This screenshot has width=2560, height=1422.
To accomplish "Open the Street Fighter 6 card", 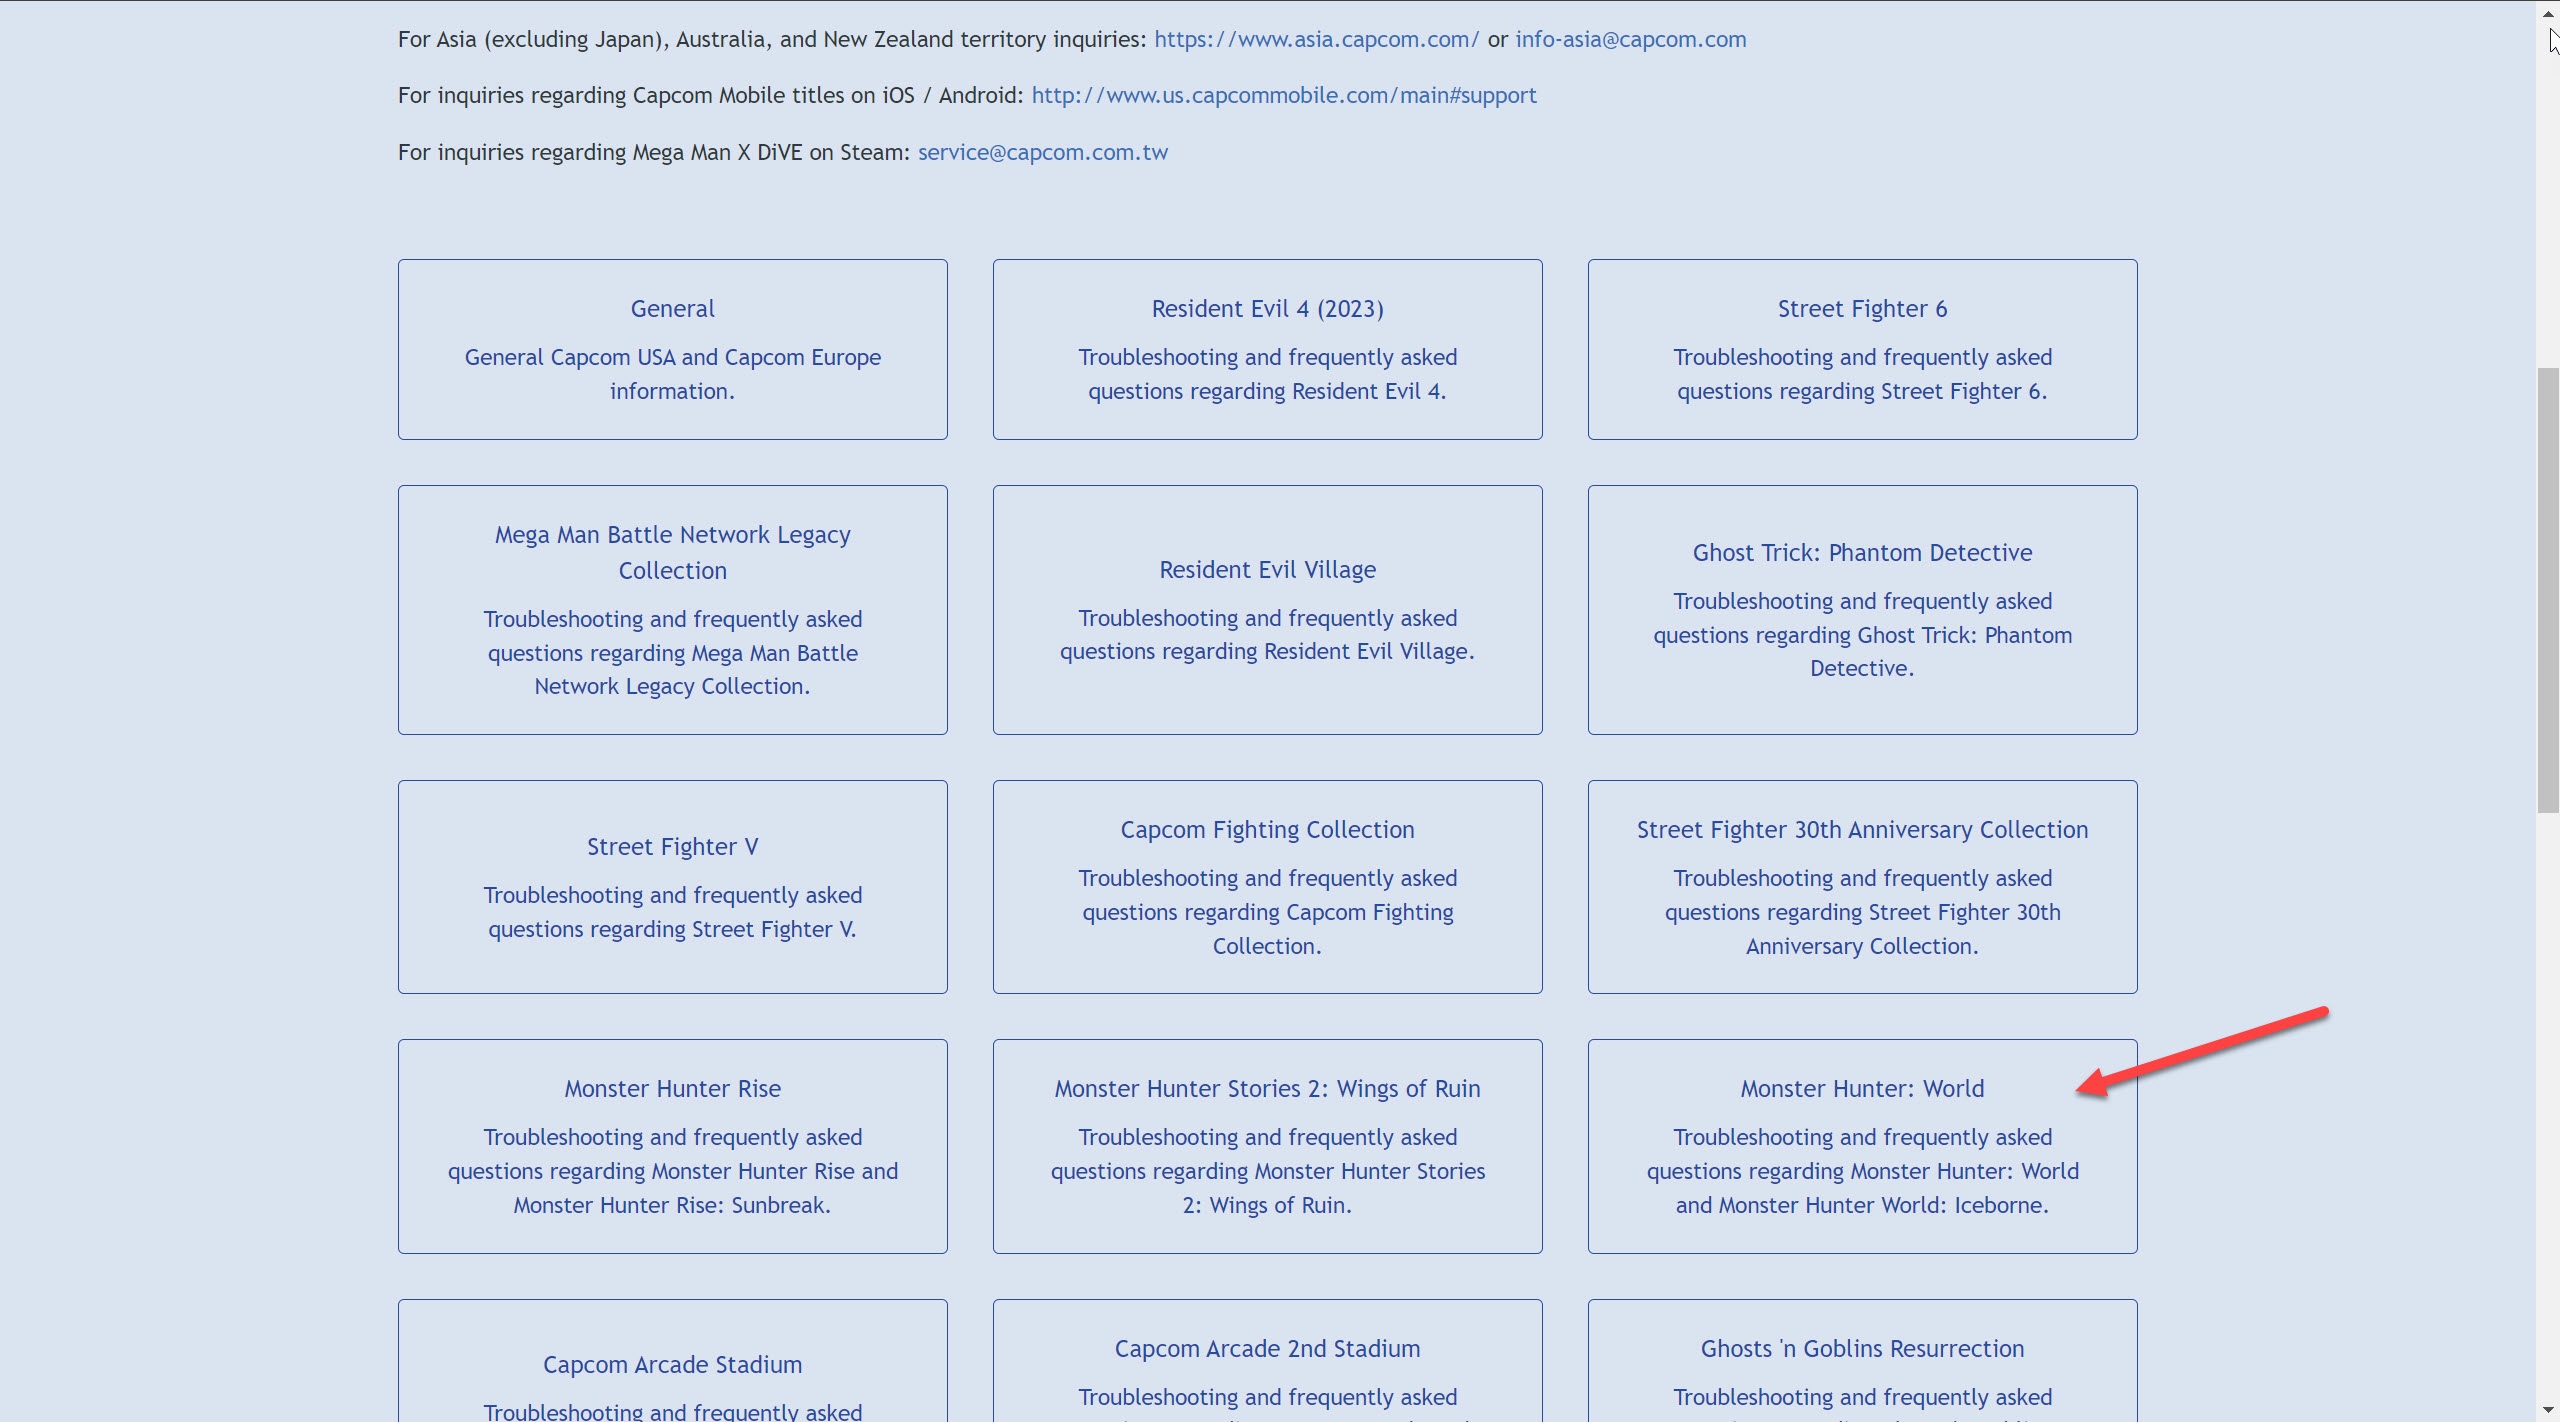I will pos(1862,349).
